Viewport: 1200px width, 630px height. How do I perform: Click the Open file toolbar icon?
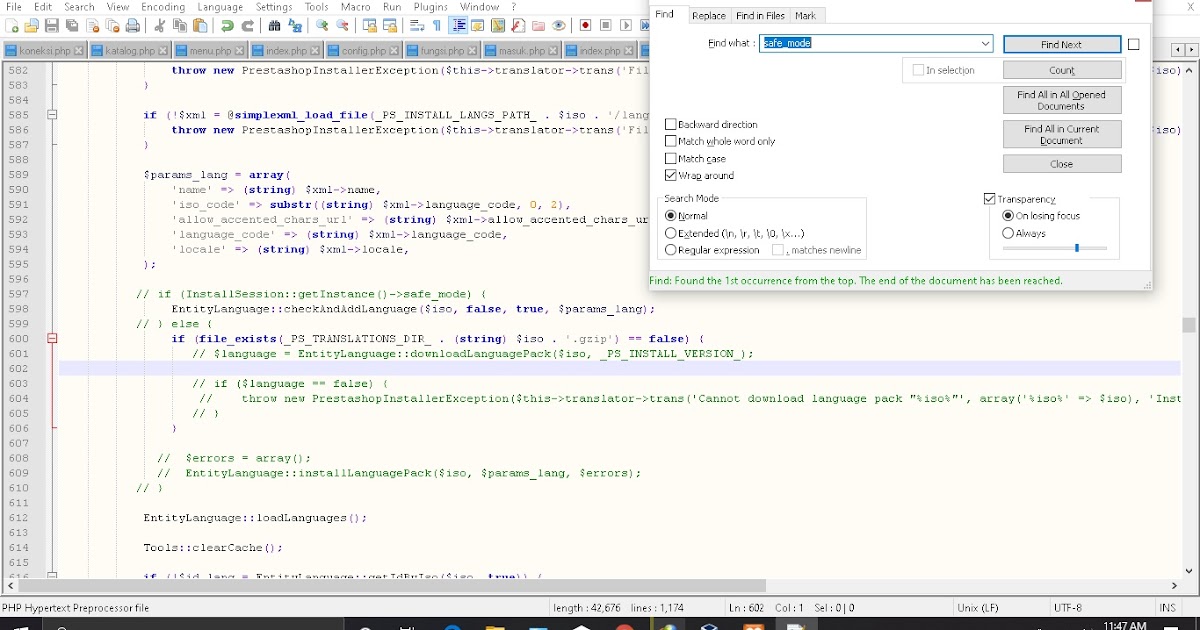pos(31,25)
